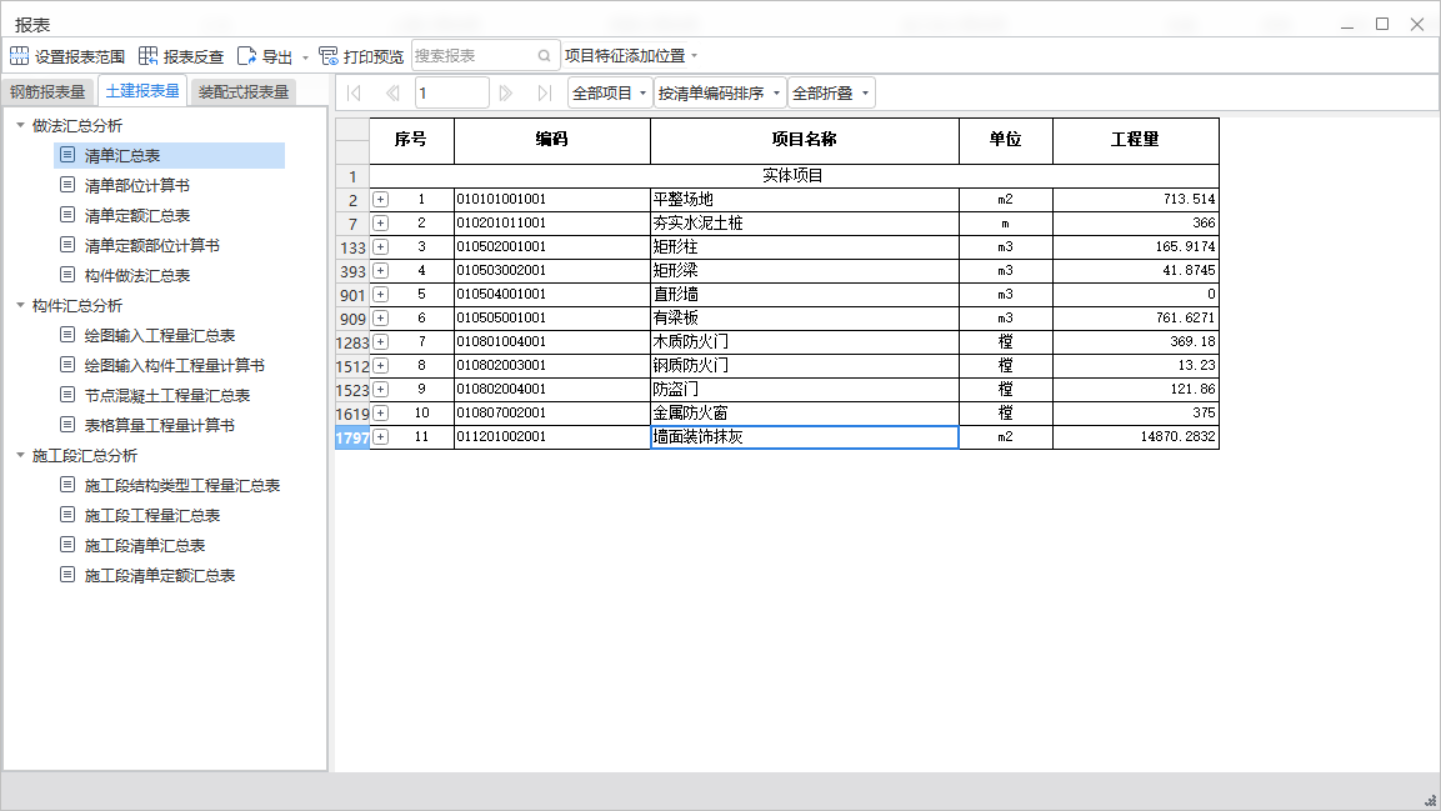This screenshot has width=1441, height=811.
Task: Click the 打印预览 printer icon
Action: [328, 56]
